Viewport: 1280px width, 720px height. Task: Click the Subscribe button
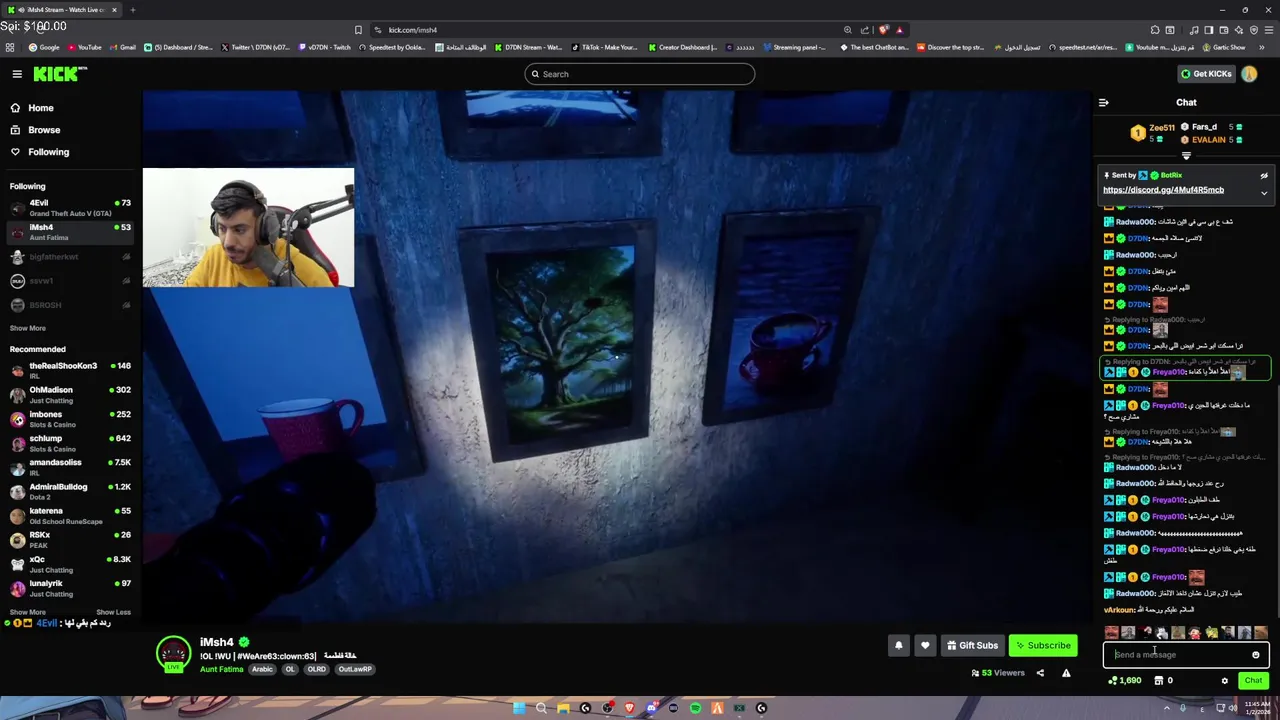click(x=1043, y=646)
